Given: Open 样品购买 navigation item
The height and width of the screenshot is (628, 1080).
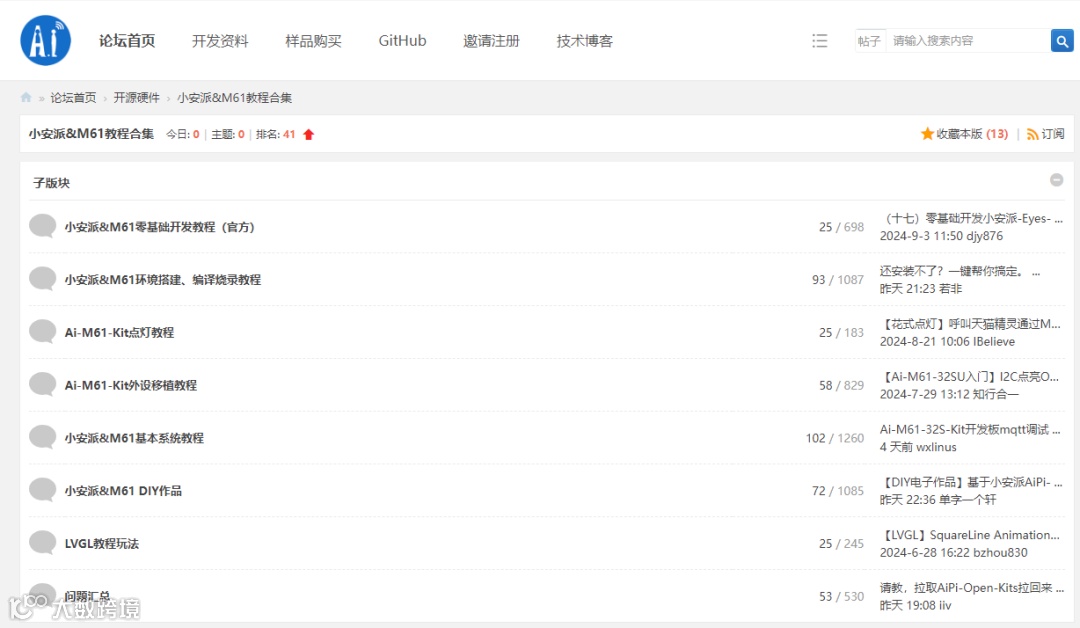Looking at the screenshot, I should coord(313,41).
